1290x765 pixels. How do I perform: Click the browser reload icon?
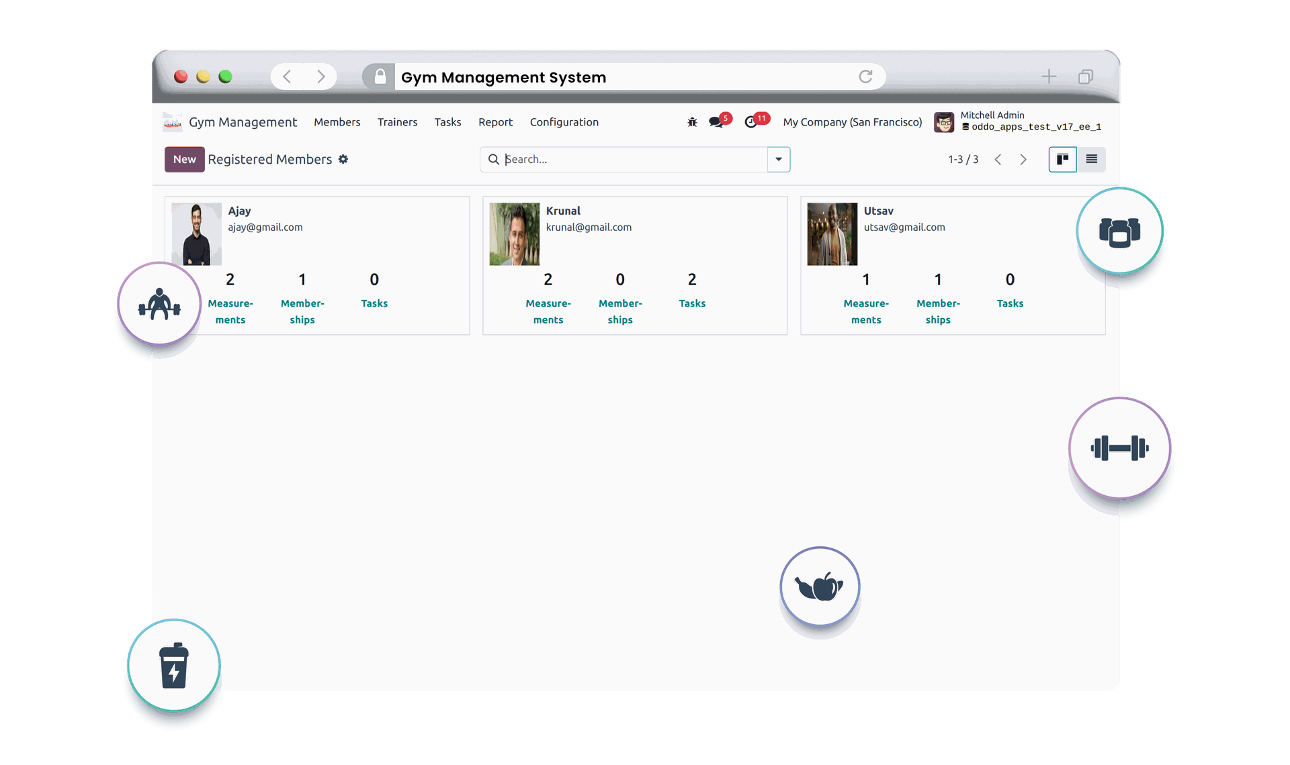866,77
